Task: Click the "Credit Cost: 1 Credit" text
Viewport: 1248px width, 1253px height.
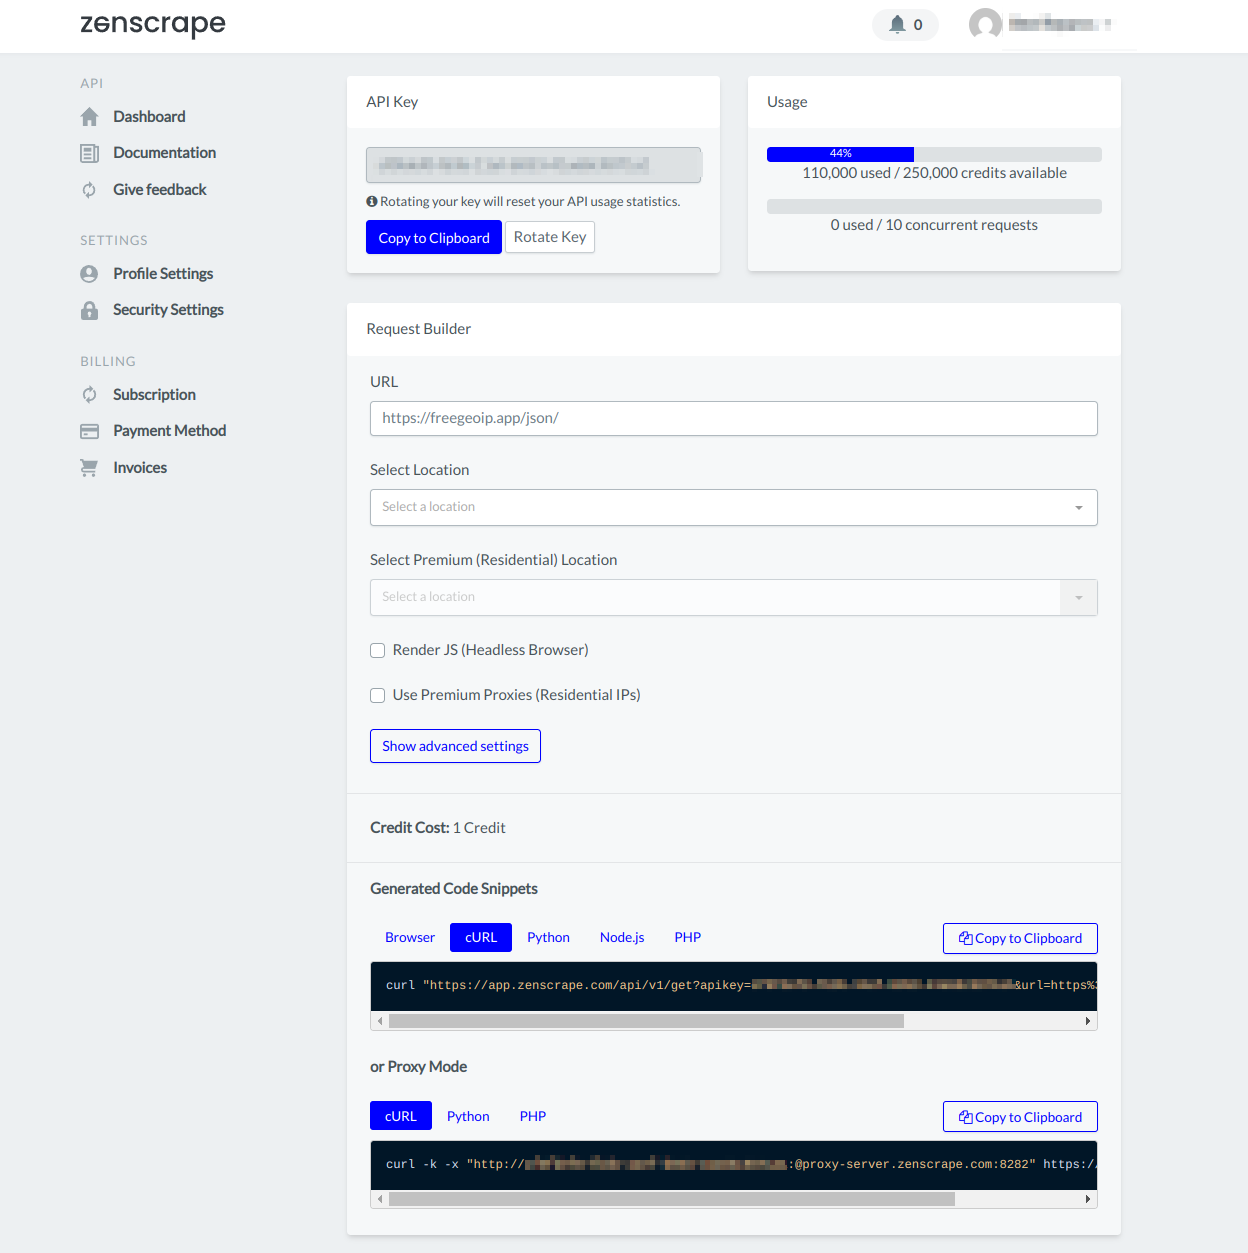Action: coord(438,828)
